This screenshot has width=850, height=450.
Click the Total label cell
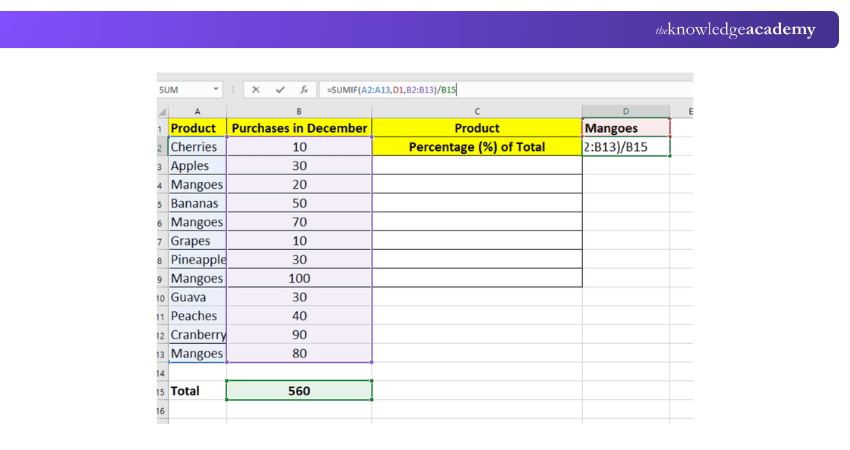pyautogui.click(x=197, y=391)
